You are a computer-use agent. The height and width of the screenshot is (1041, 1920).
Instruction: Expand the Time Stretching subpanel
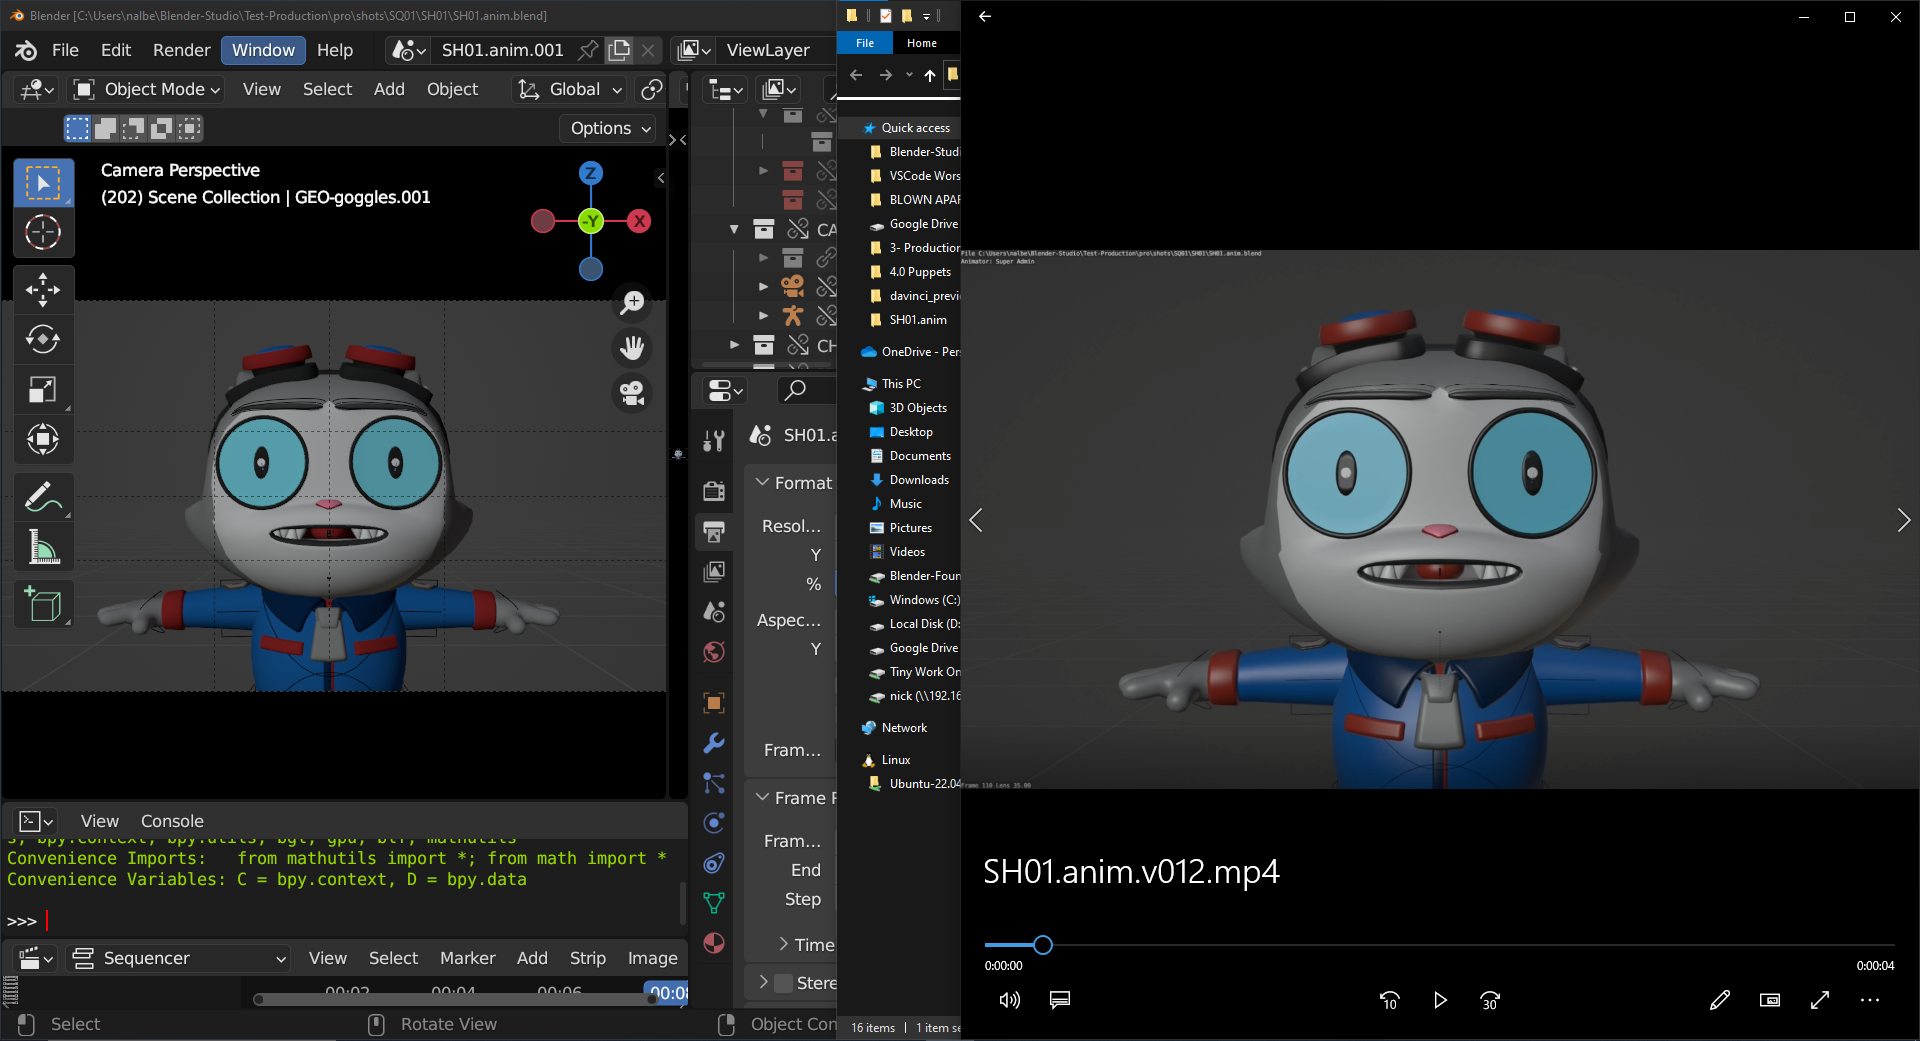784,944
